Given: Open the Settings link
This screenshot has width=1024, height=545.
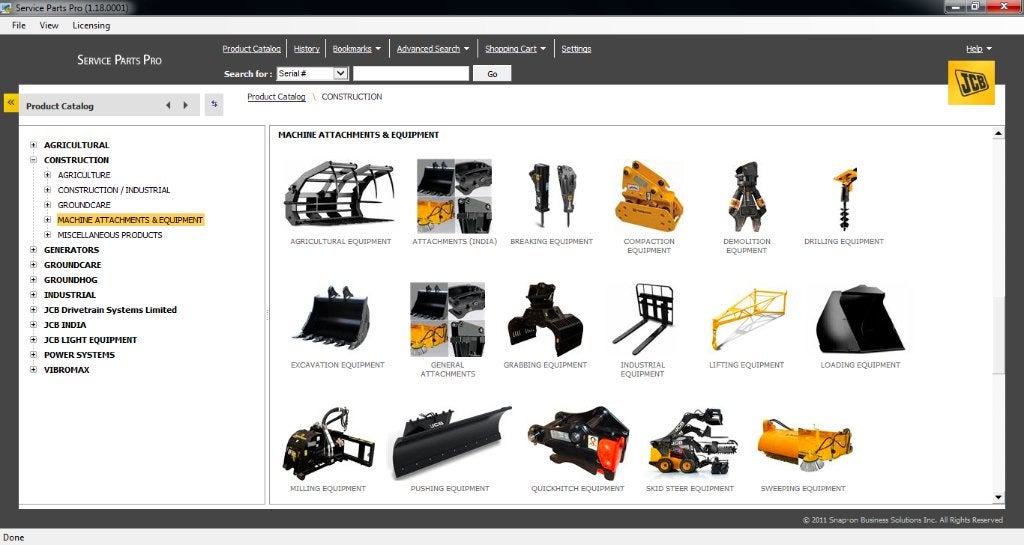Looking at the screenshot, I should click(576, 49).
